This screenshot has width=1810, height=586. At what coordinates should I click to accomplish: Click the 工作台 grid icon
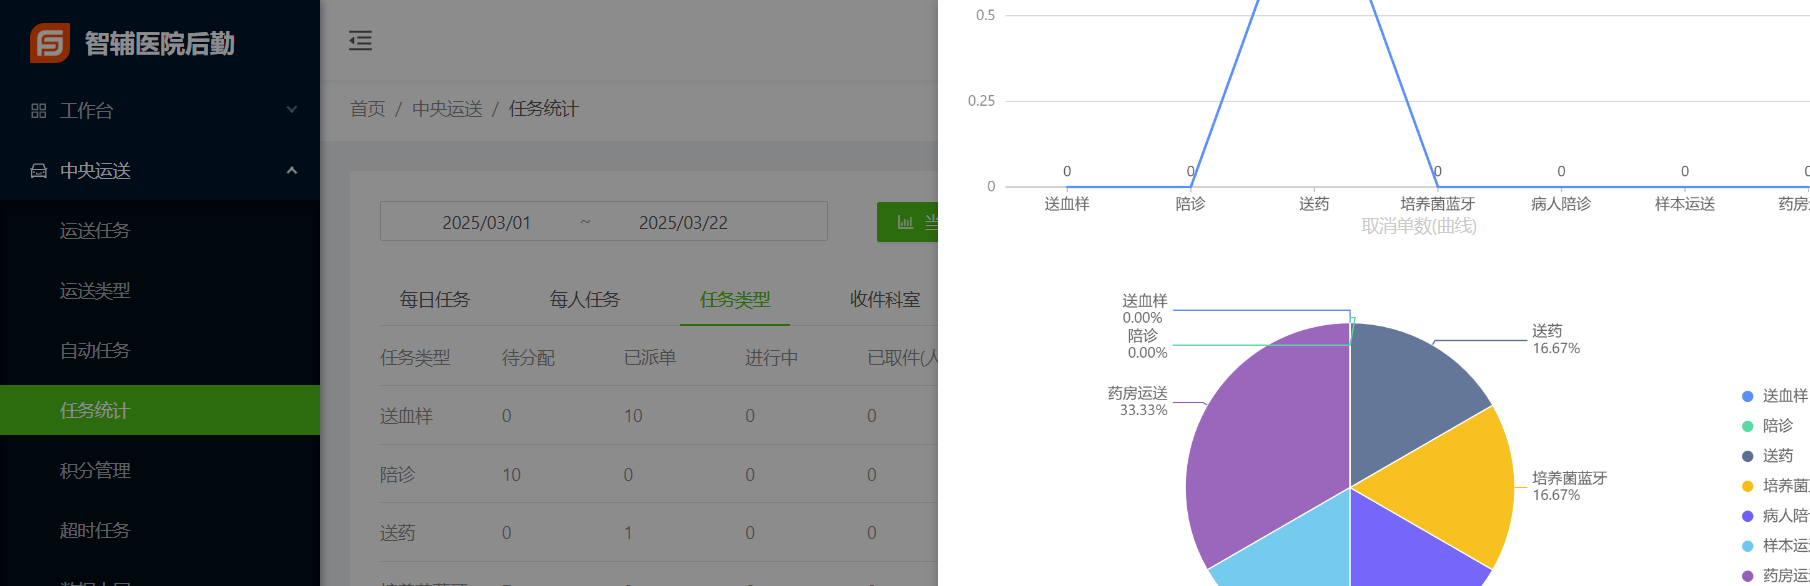coord(39,111)
